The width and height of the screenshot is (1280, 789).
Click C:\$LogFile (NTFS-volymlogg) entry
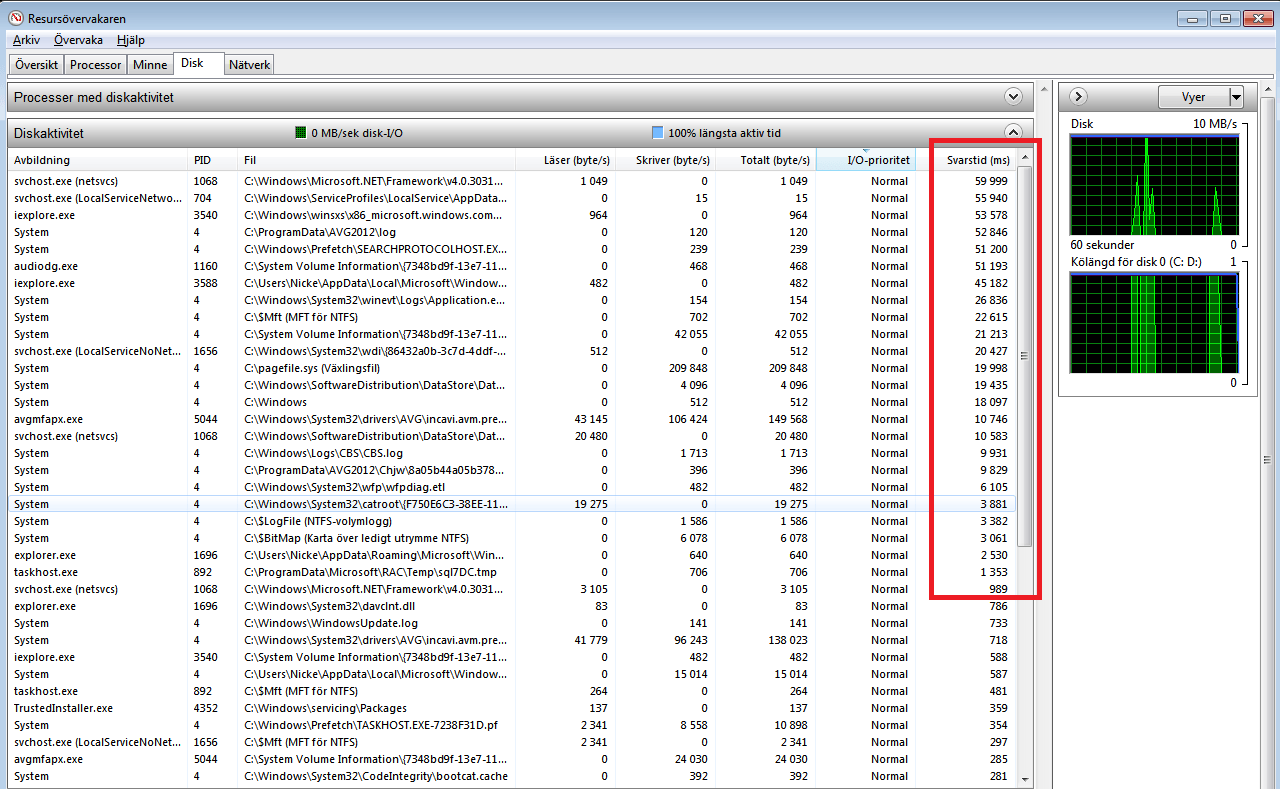click(318, 521)
